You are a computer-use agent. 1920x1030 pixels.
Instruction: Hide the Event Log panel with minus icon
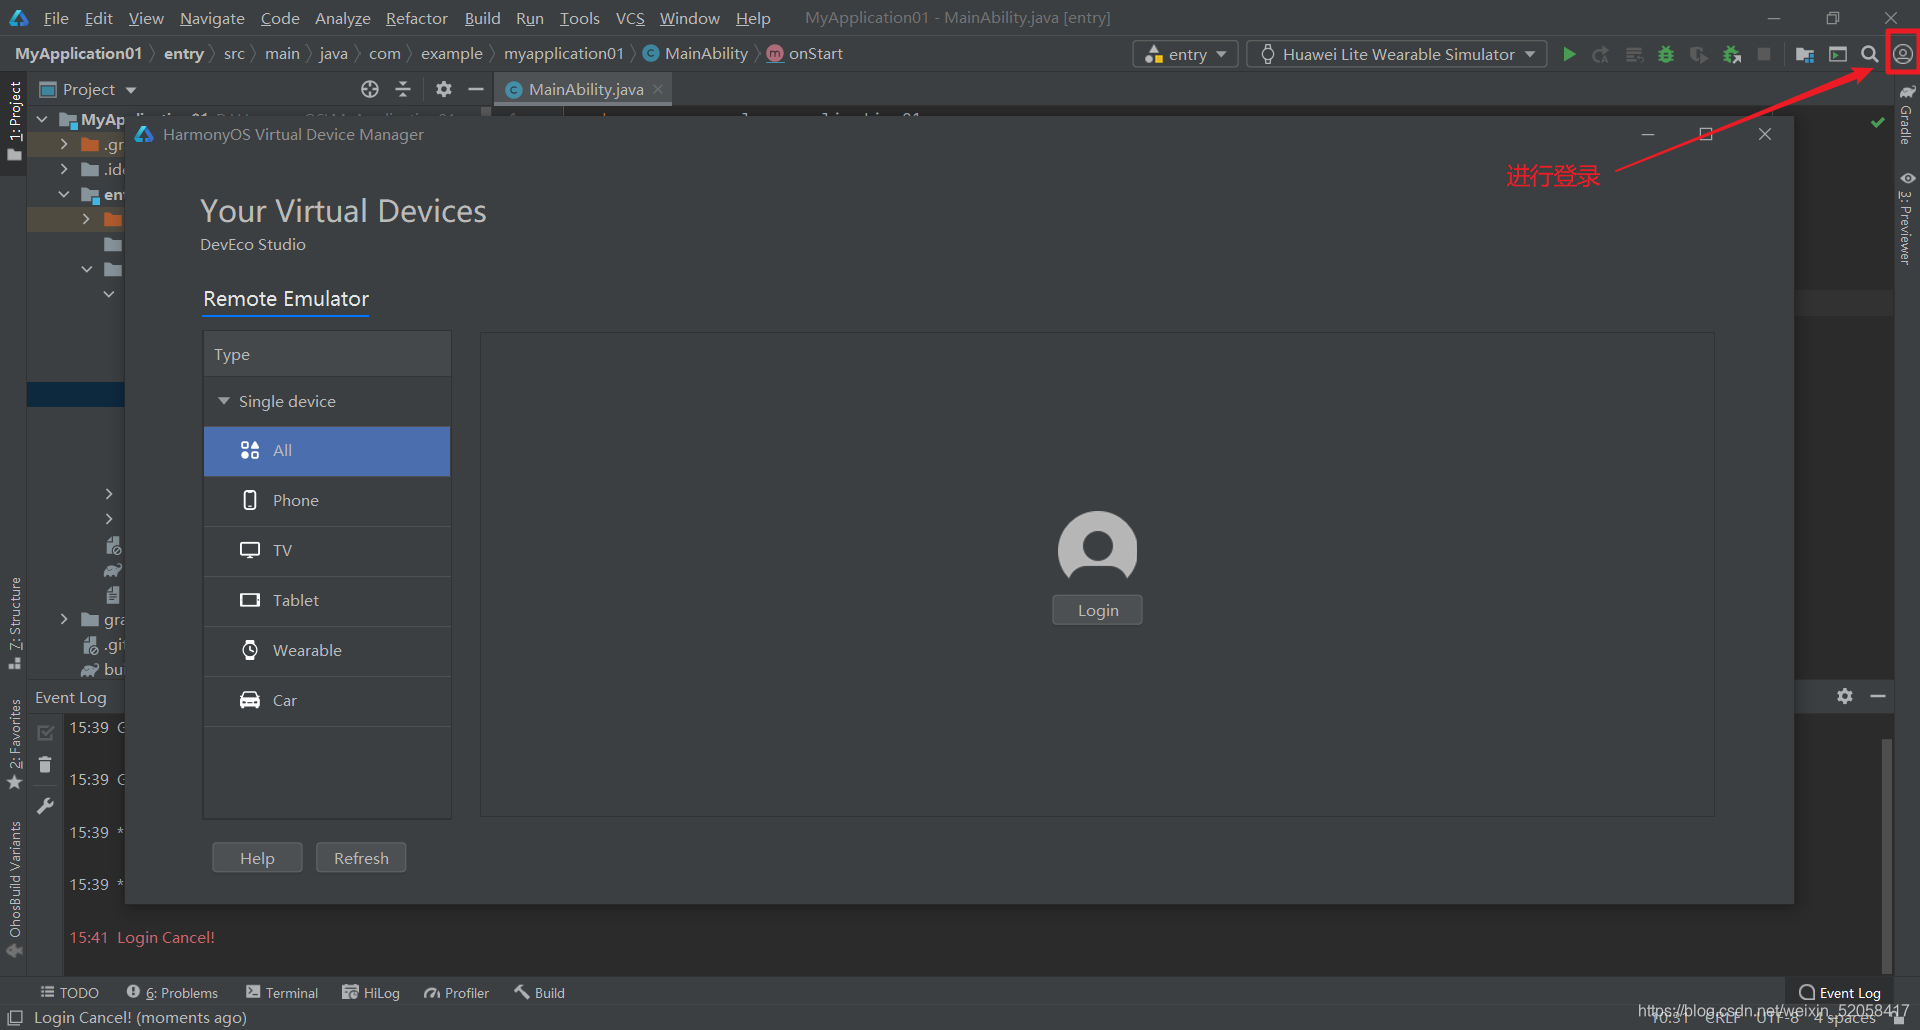[x=1878, y=696]
